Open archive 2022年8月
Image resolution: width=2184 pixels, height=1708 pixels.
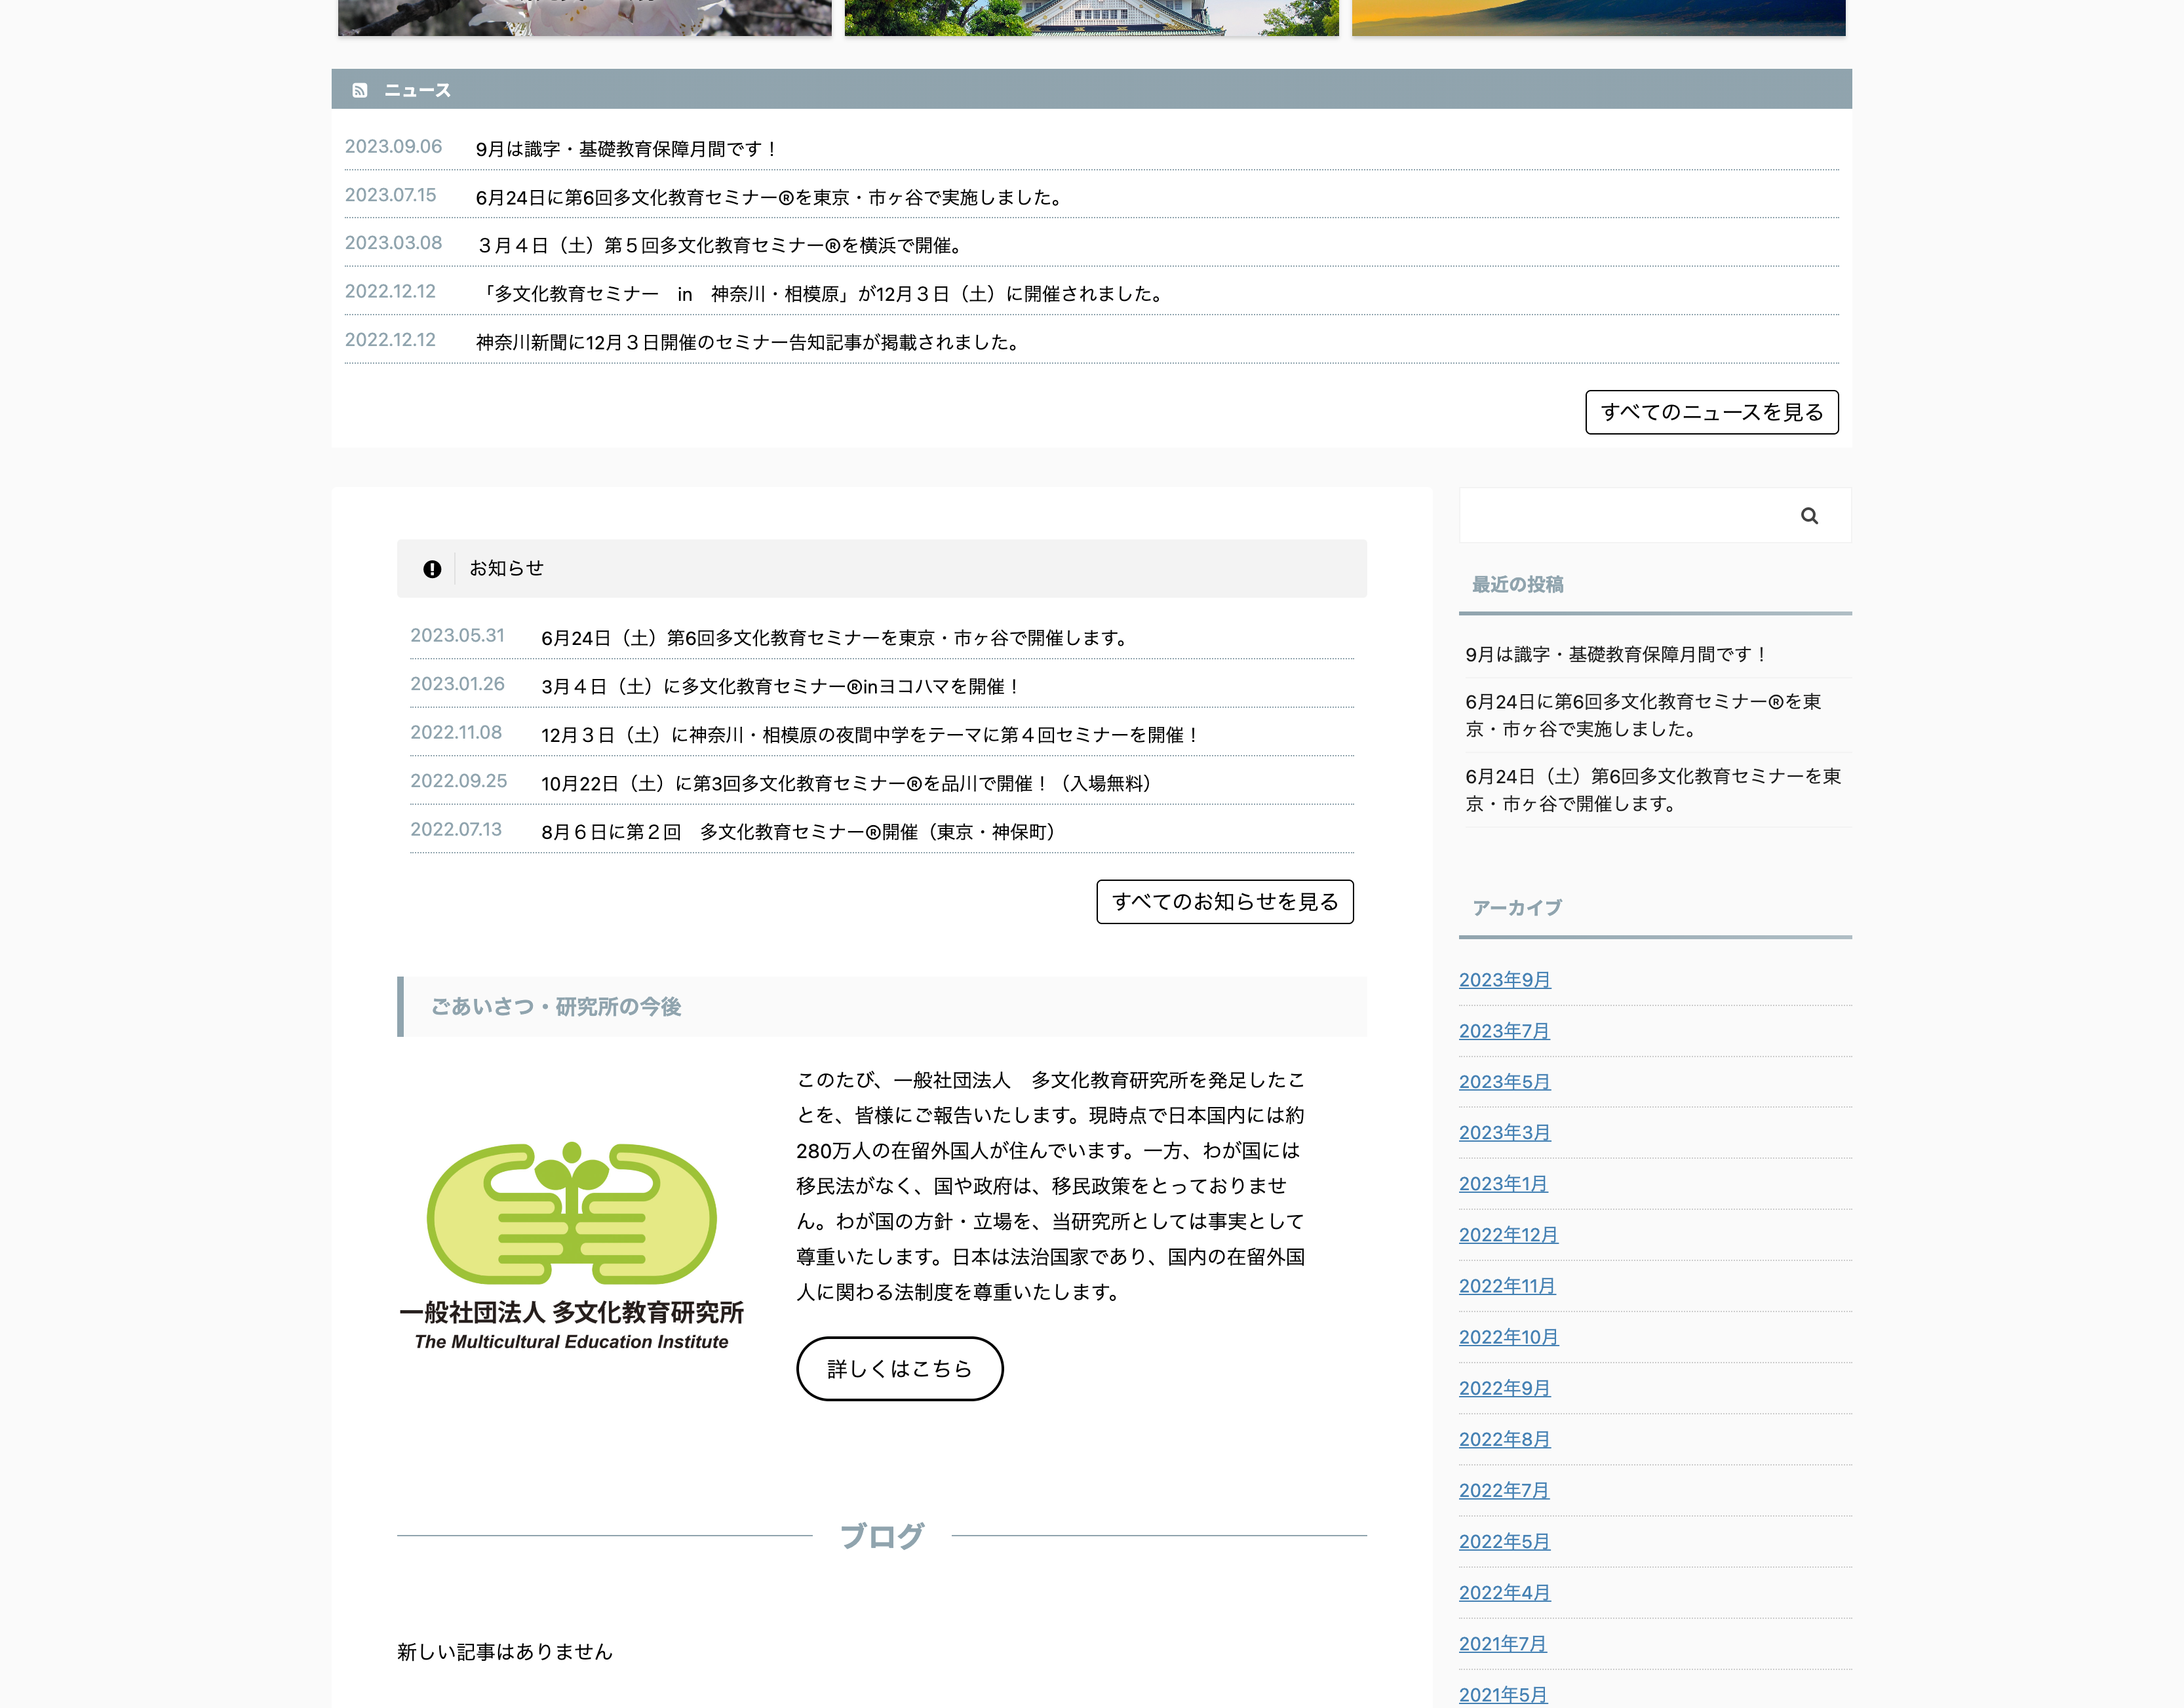[x=1504, y=1439]
